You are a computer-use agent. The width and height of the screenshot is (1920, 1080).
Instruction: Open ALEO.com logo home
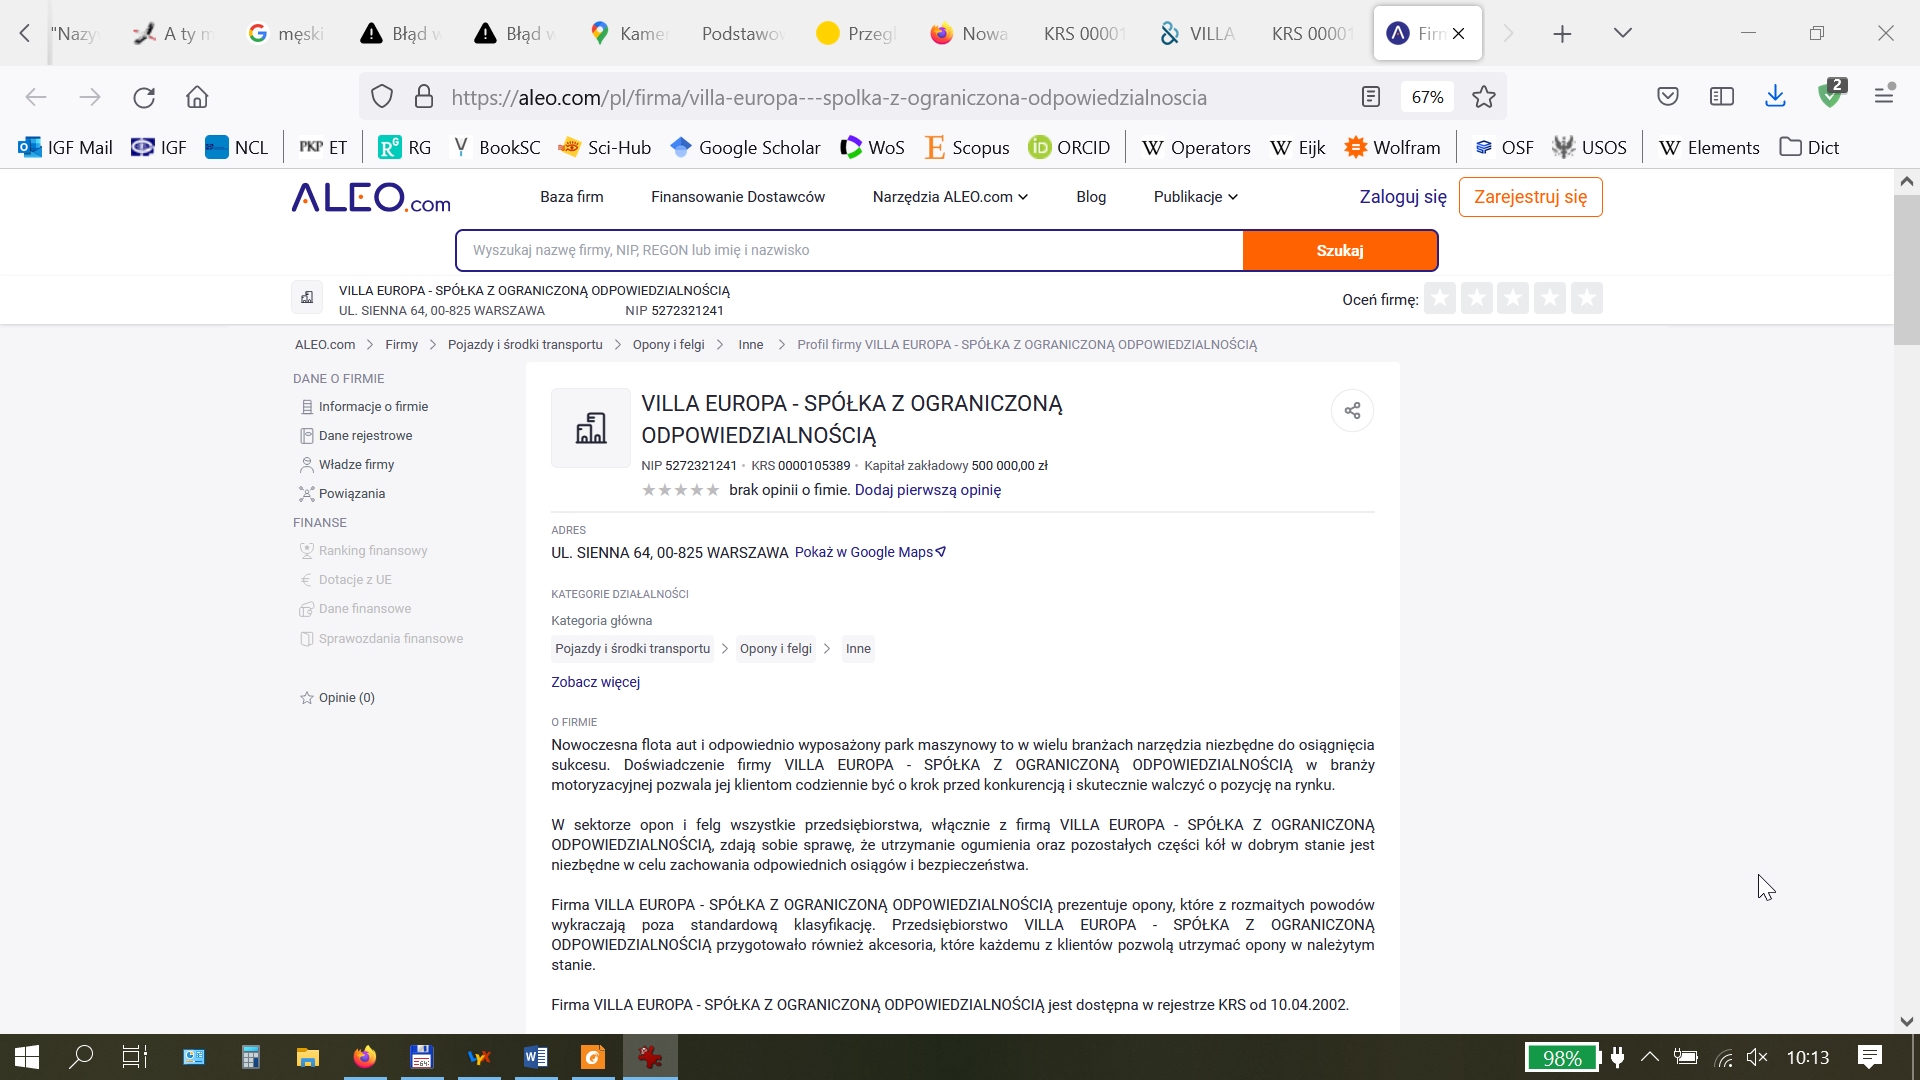(371, 197)
